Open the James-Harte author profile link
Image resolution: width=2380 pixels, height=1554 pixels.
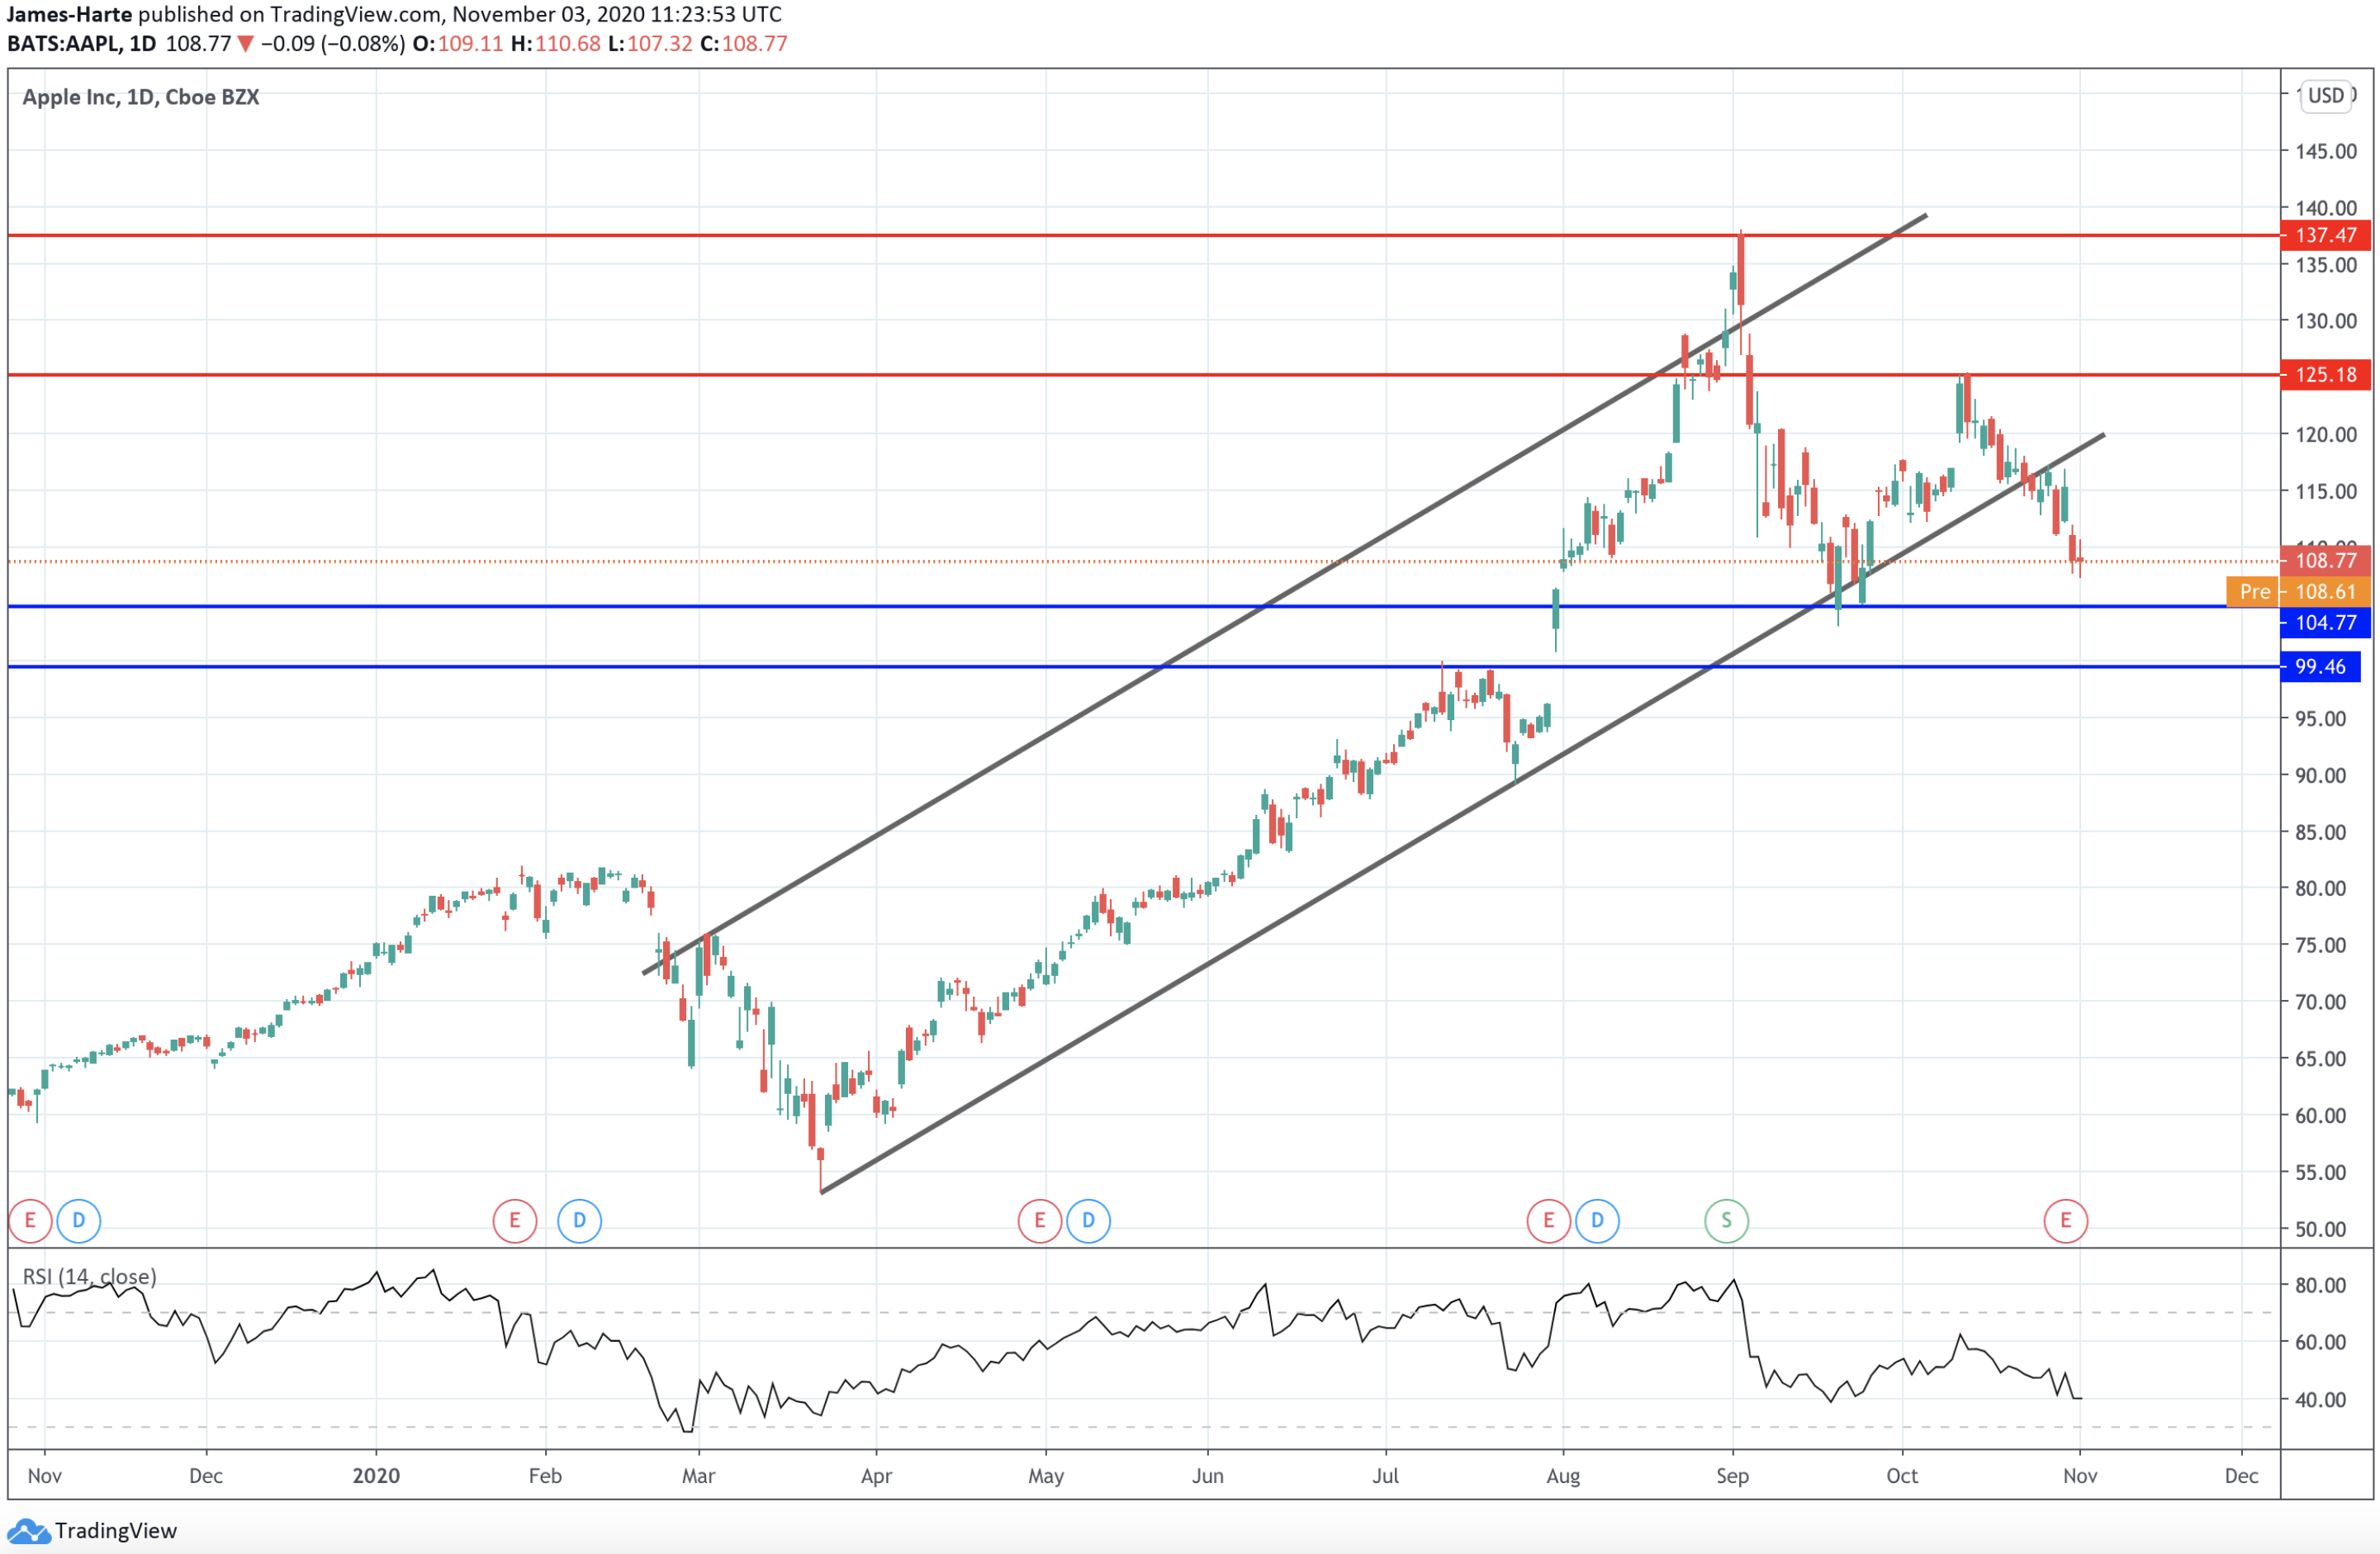point(70,14)
